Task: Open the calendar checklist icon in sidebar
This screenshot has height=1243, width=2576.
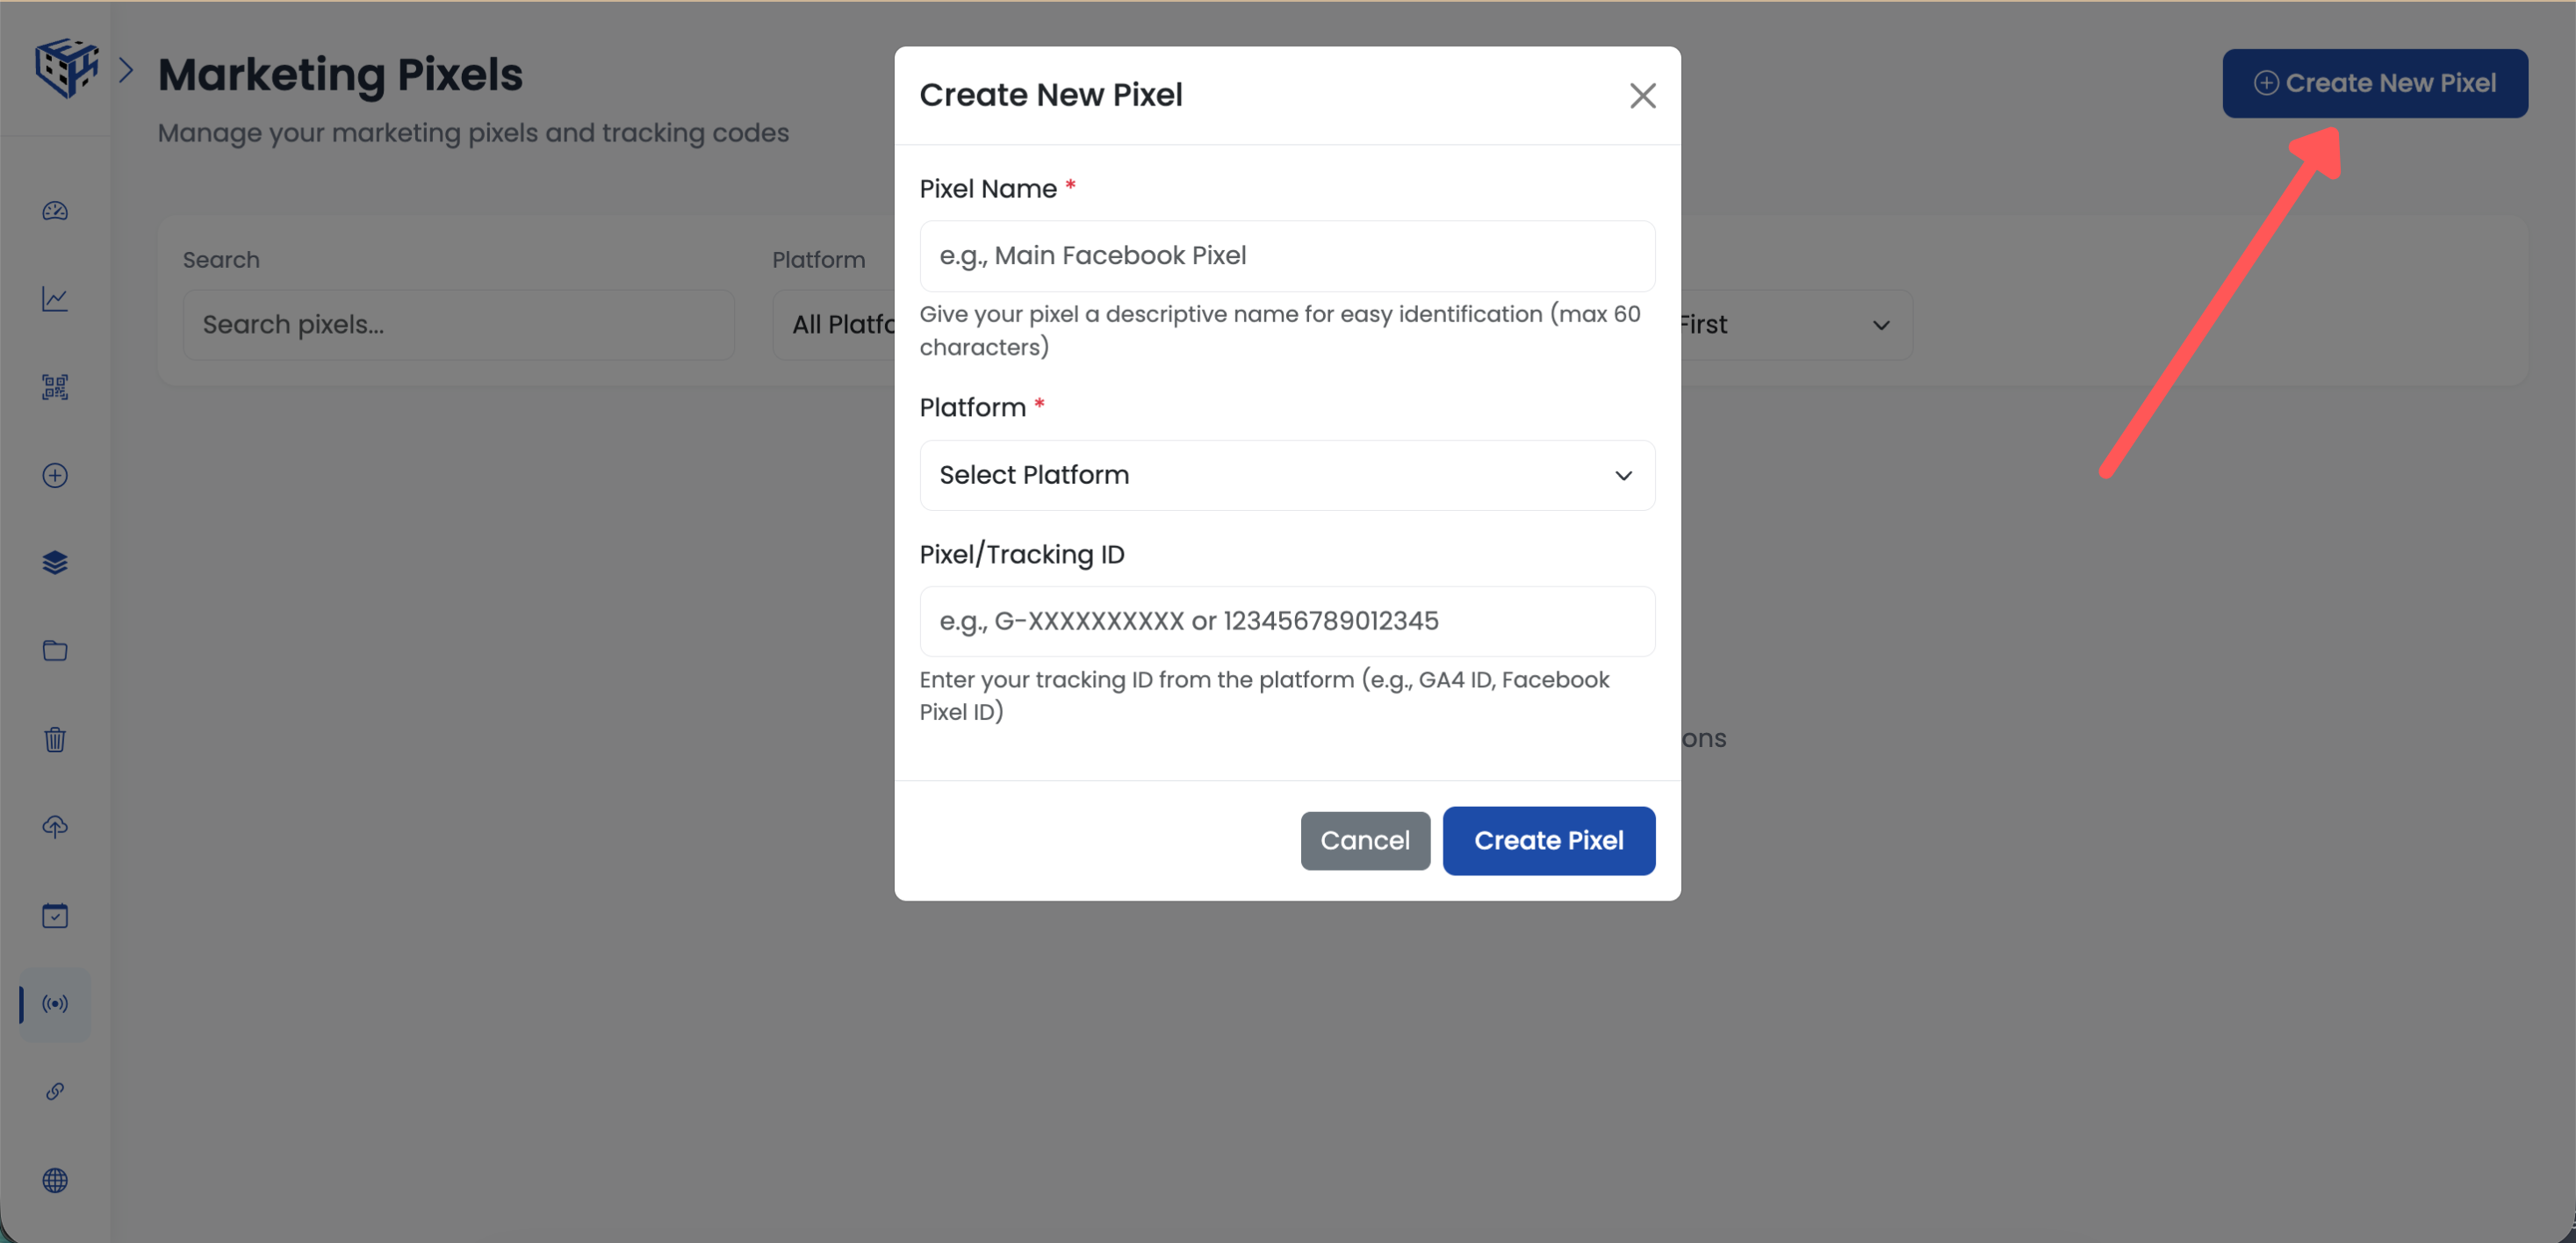Action: click(x=55, y=915)
